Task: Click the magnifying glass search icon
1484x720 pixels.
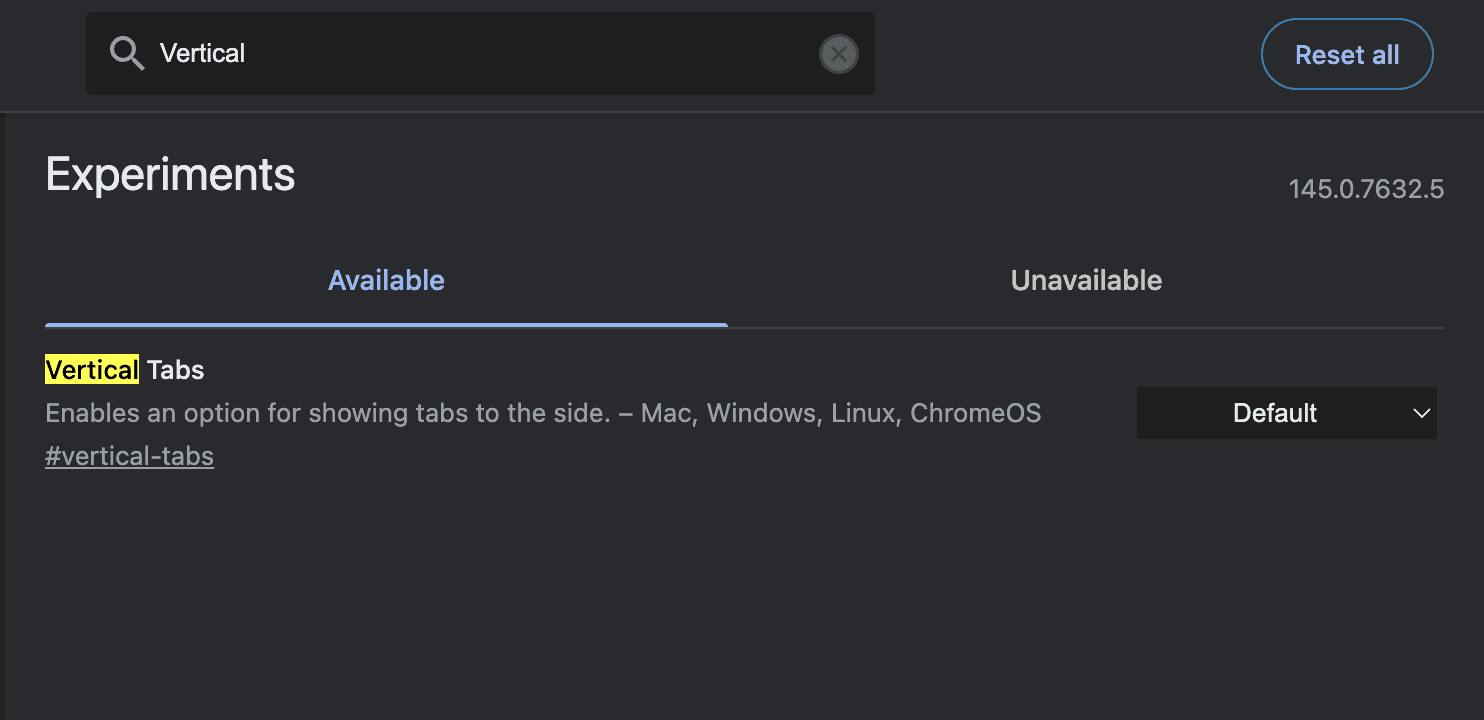Action: (x=127, y=54)
